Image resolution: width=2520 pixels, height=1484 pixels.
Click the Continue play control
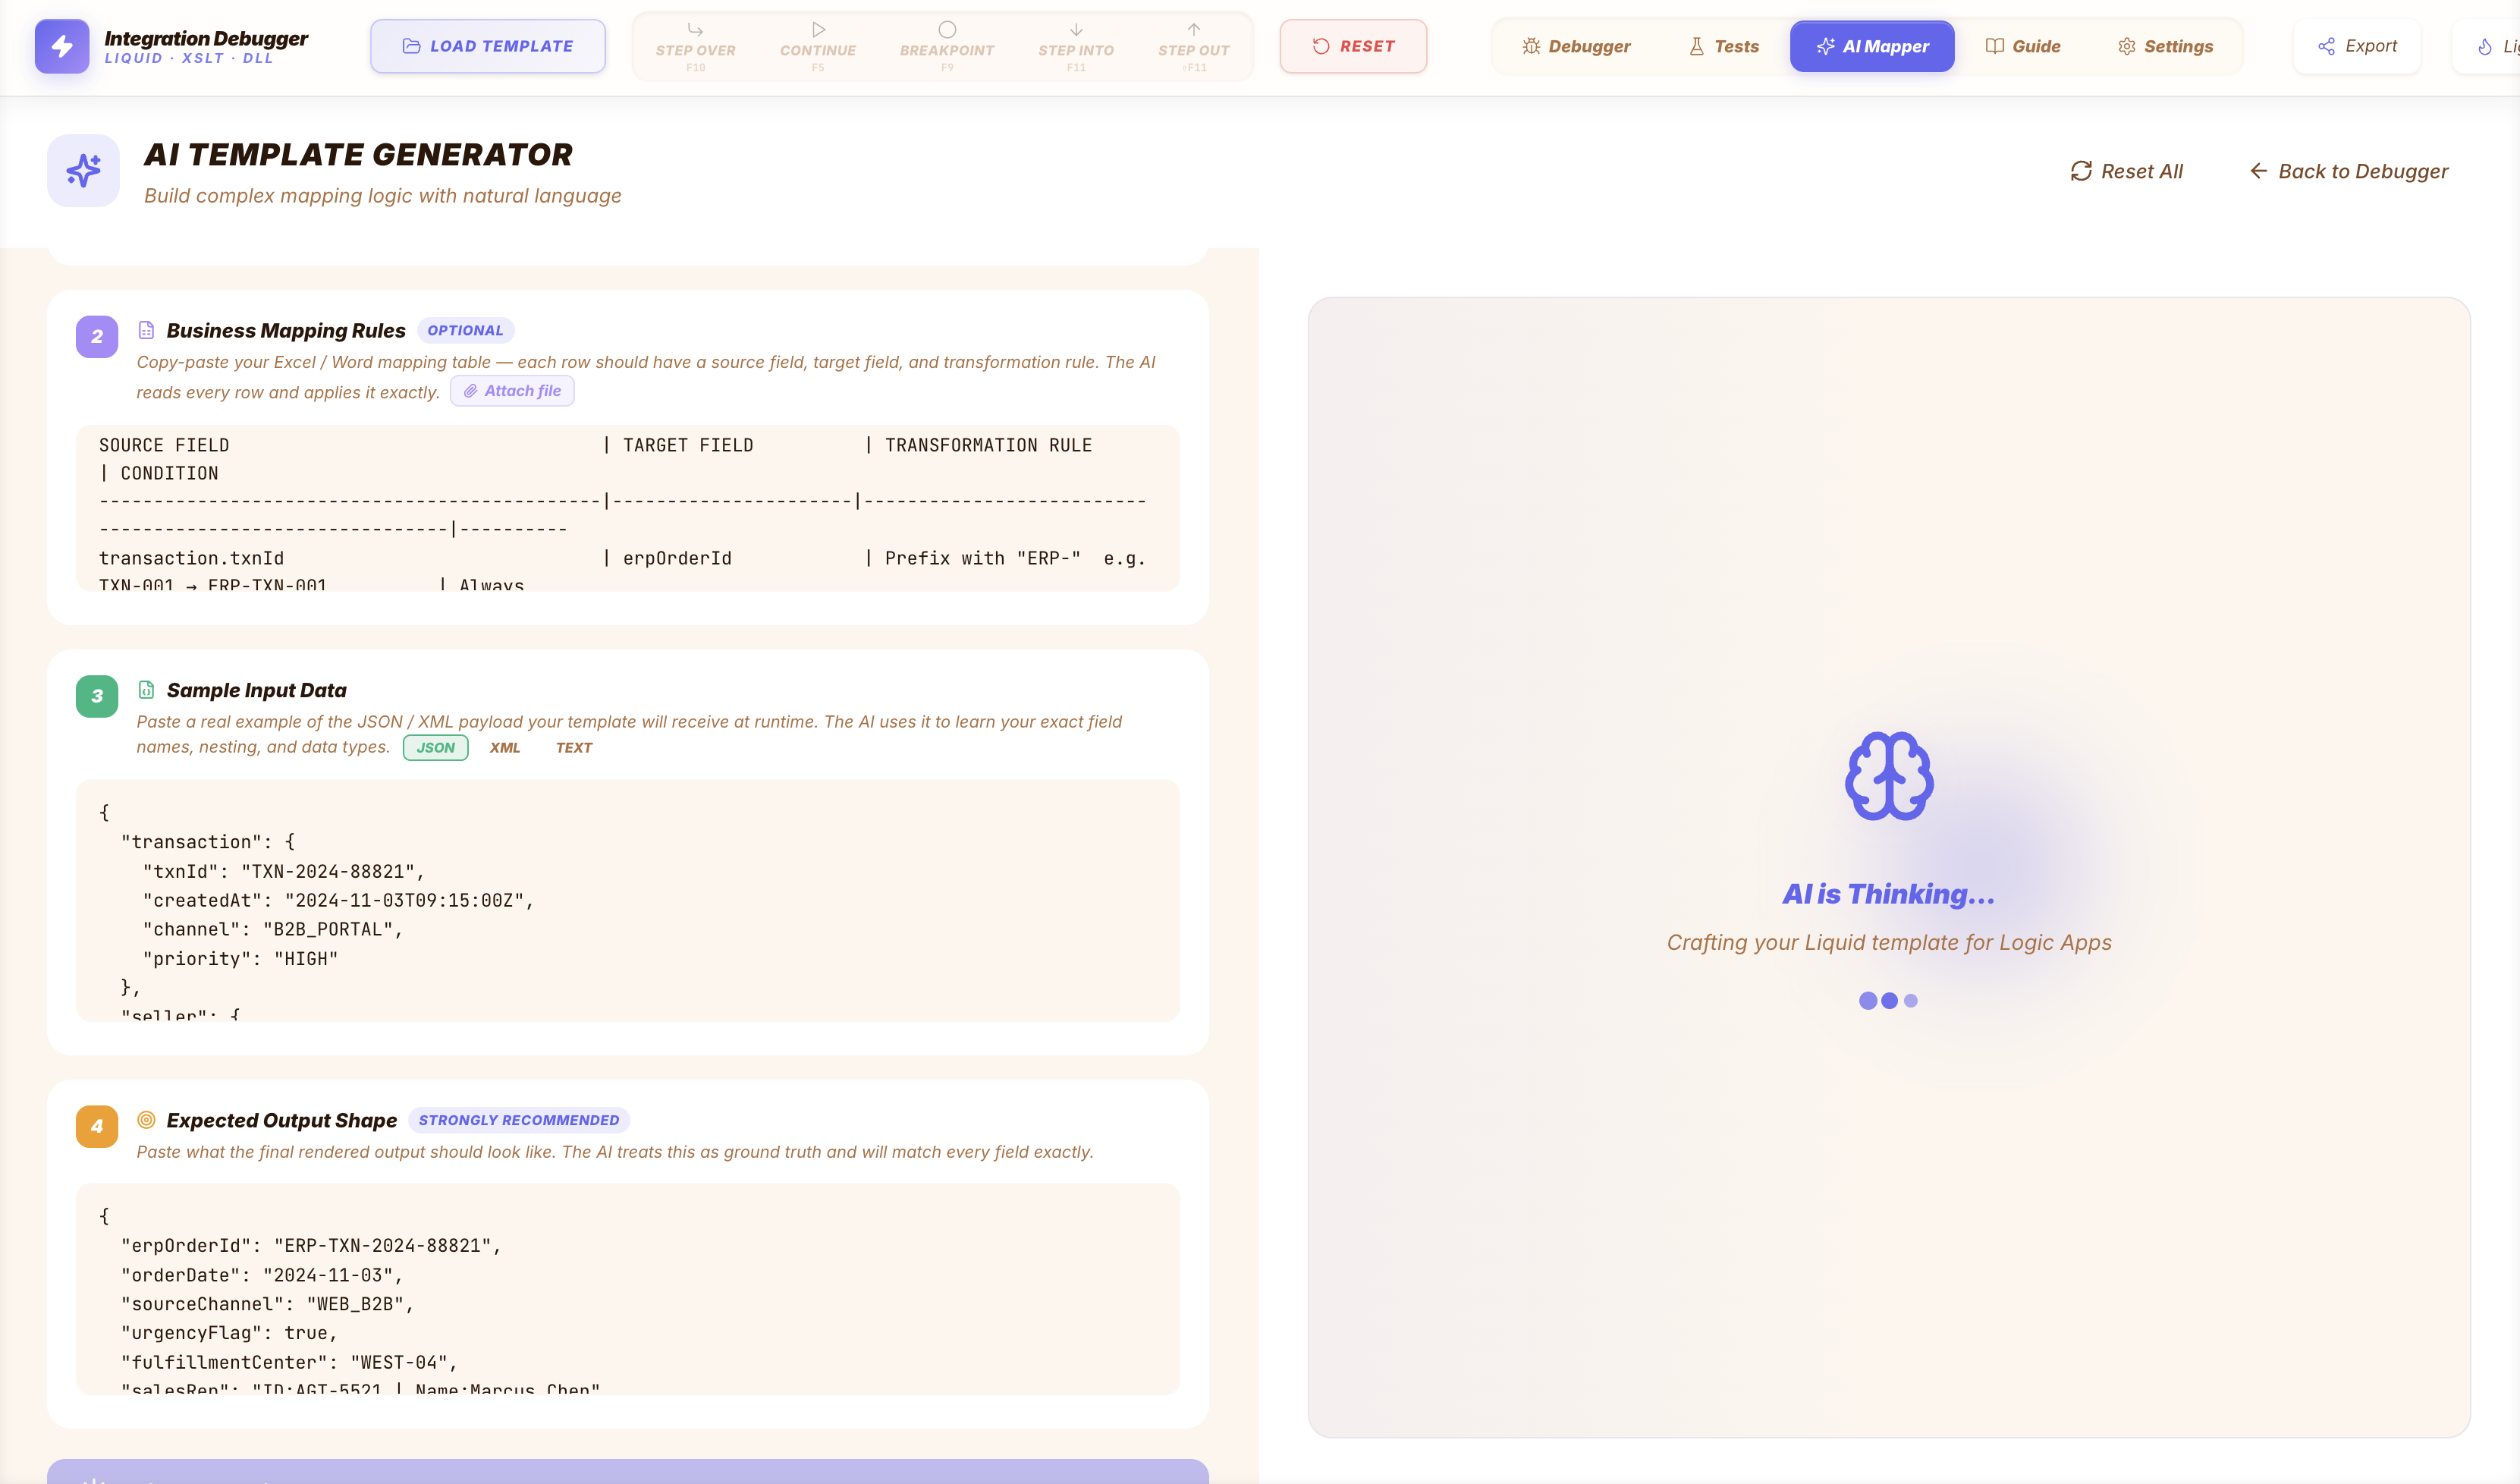coord(818,46)
